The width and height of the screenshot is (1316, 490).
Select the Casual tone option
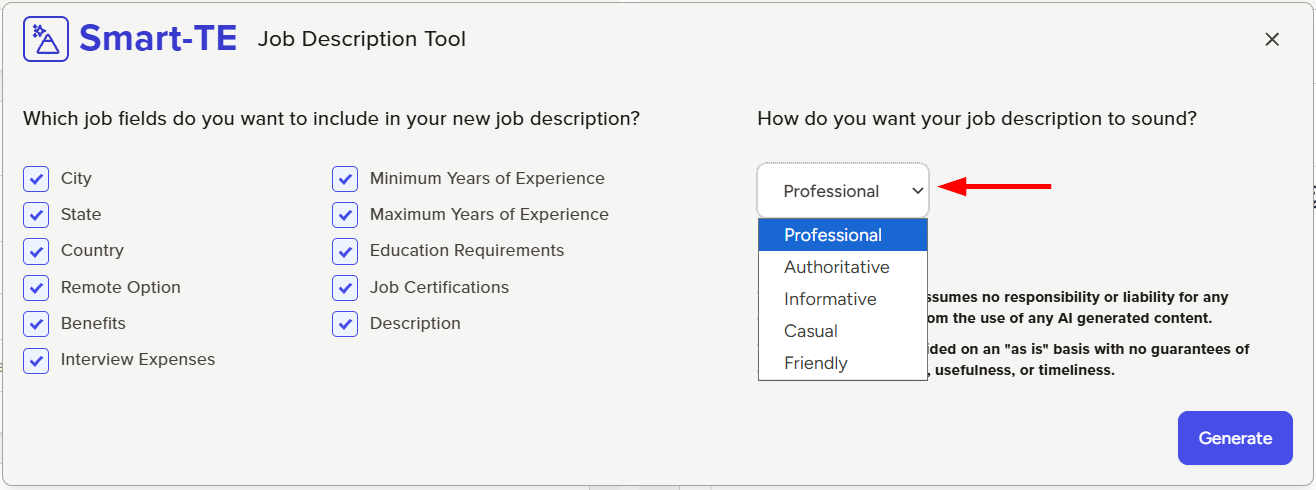811,331
